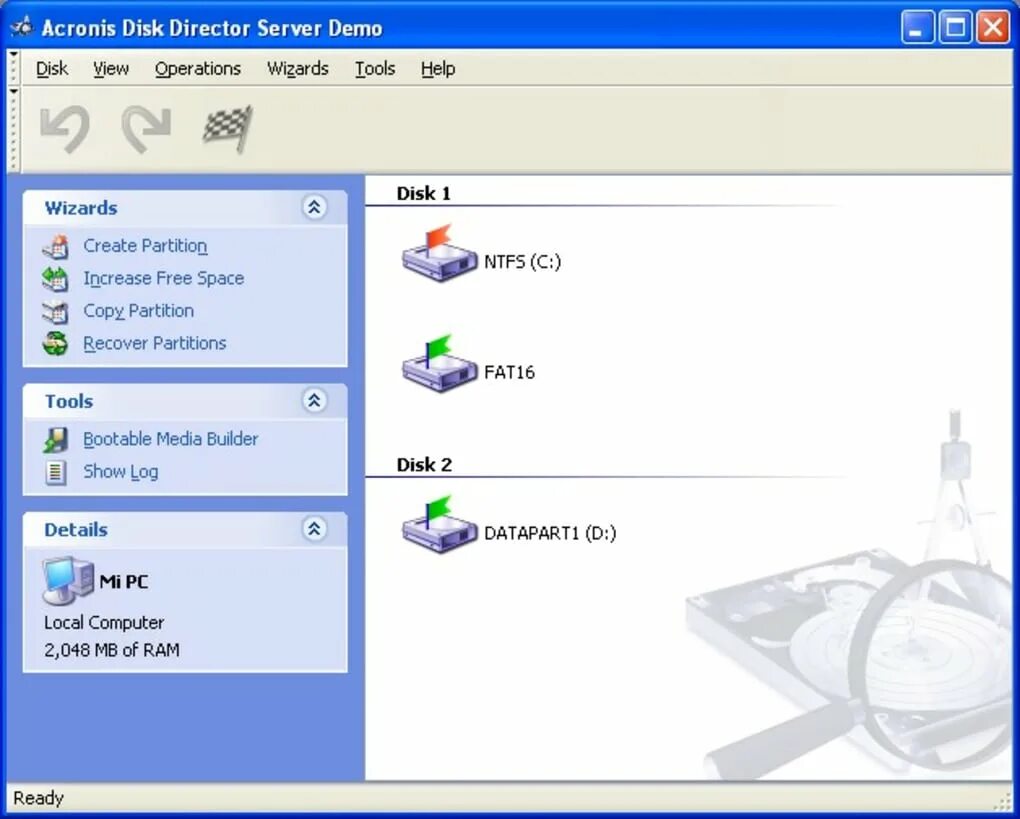Open the View menu
Viewport: 1020px width, 819px height.
(x=111, y=68)
